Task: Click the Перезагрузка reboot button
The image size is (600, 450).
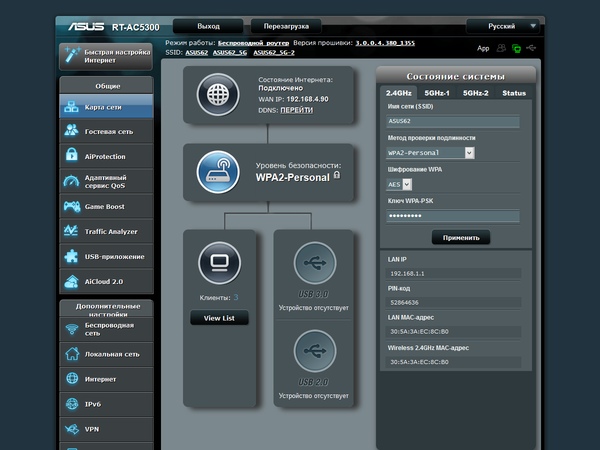Action: (286, 26)
